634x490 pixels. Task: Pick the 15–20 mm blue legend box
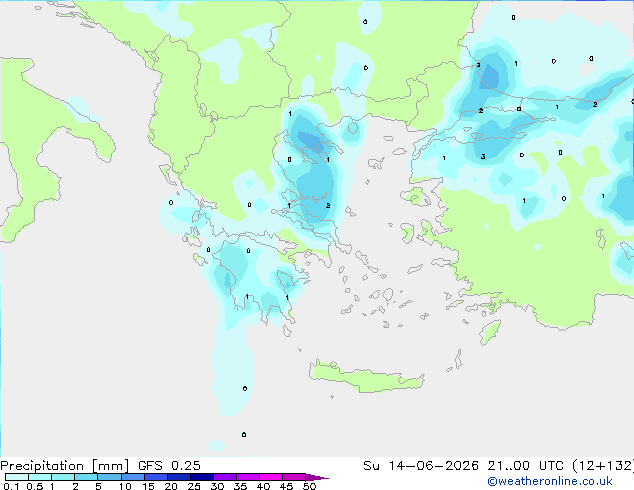coord(155,477)
